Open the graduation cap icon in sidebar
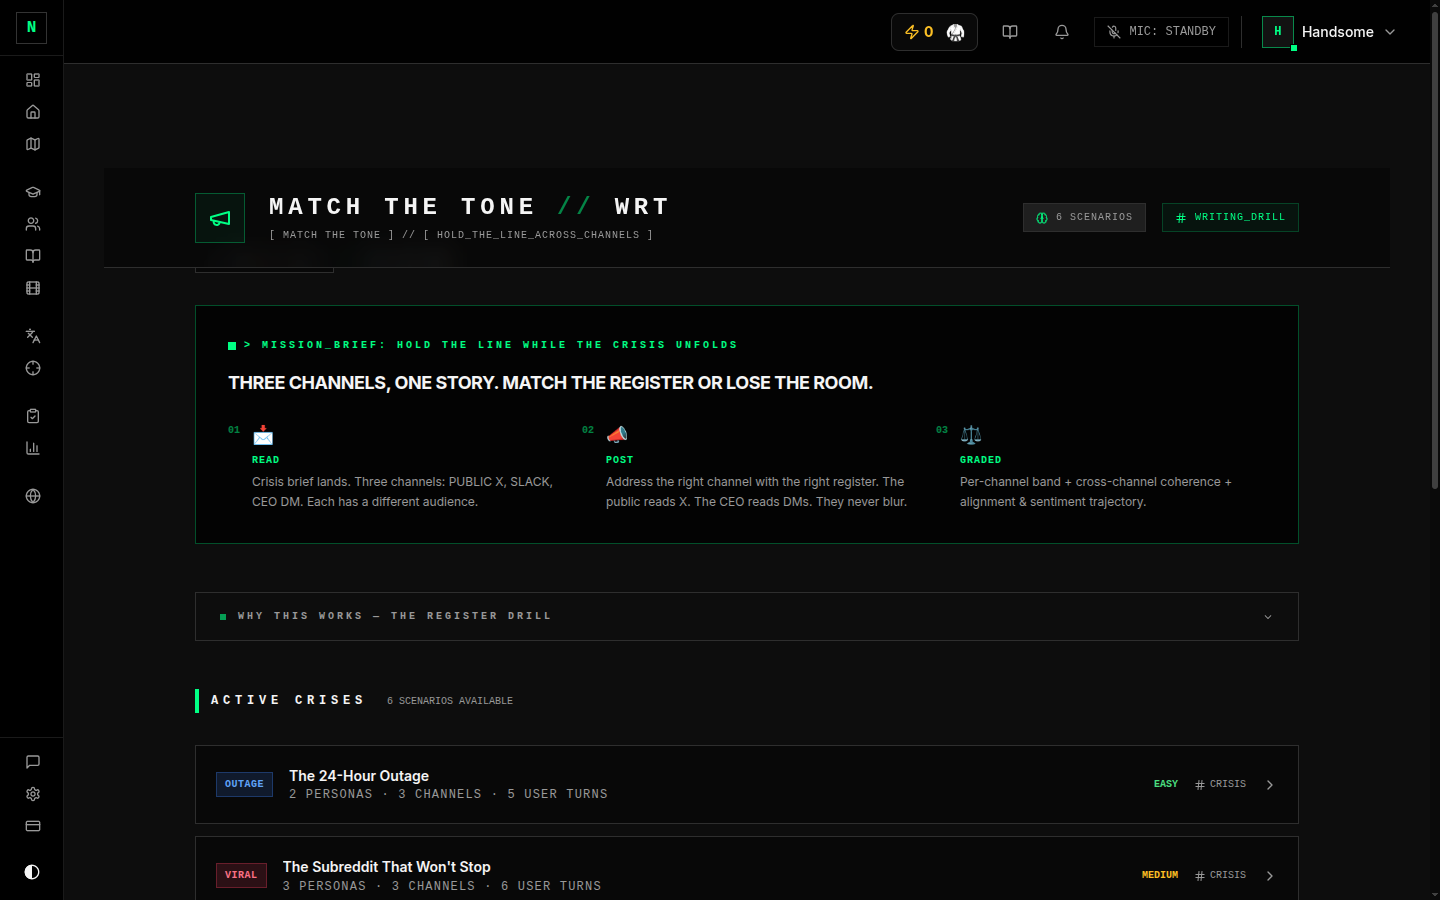The height and width of the screenshot is (900, 1440). coord(33,192)
